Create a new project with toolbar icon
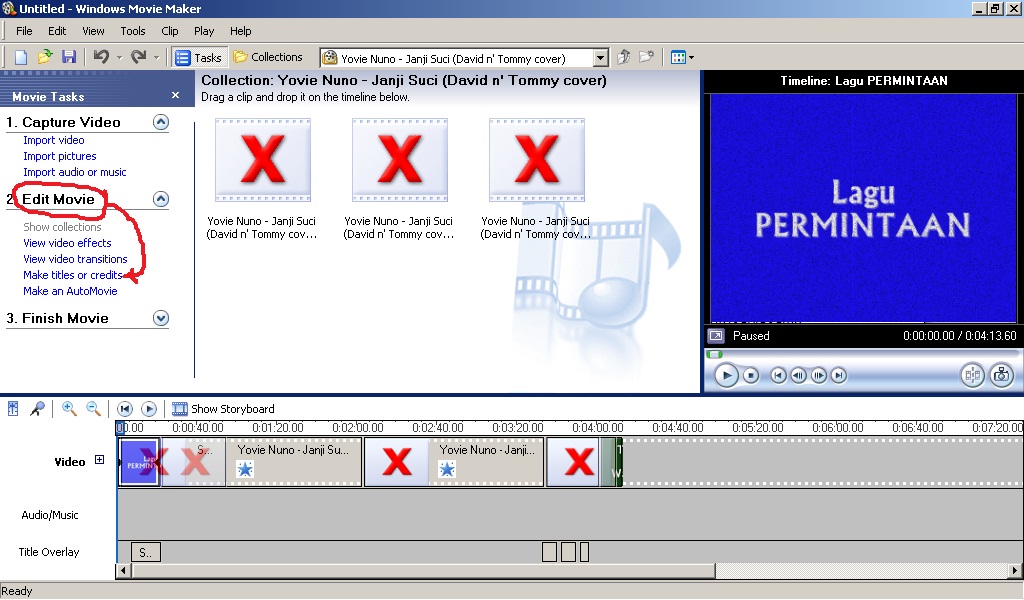This screenshot has height=600, width=1024. click(21, 57)
